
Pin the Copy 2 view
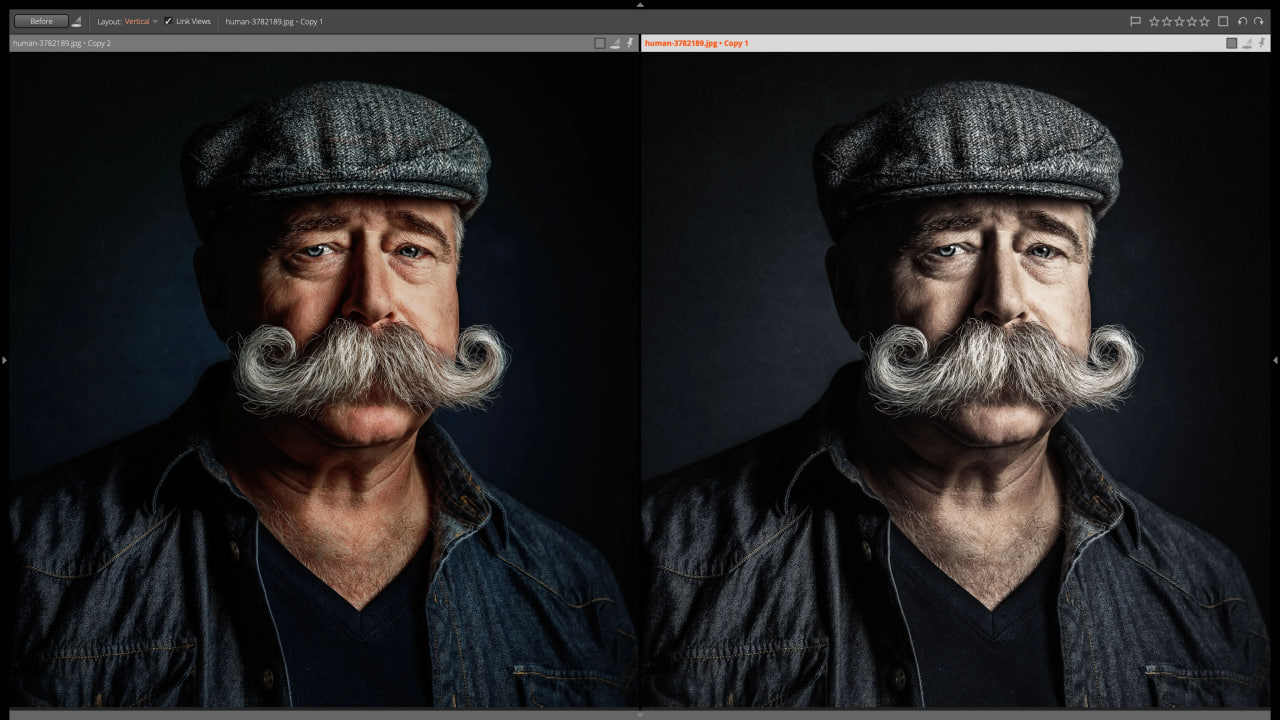tap(630, 43)
